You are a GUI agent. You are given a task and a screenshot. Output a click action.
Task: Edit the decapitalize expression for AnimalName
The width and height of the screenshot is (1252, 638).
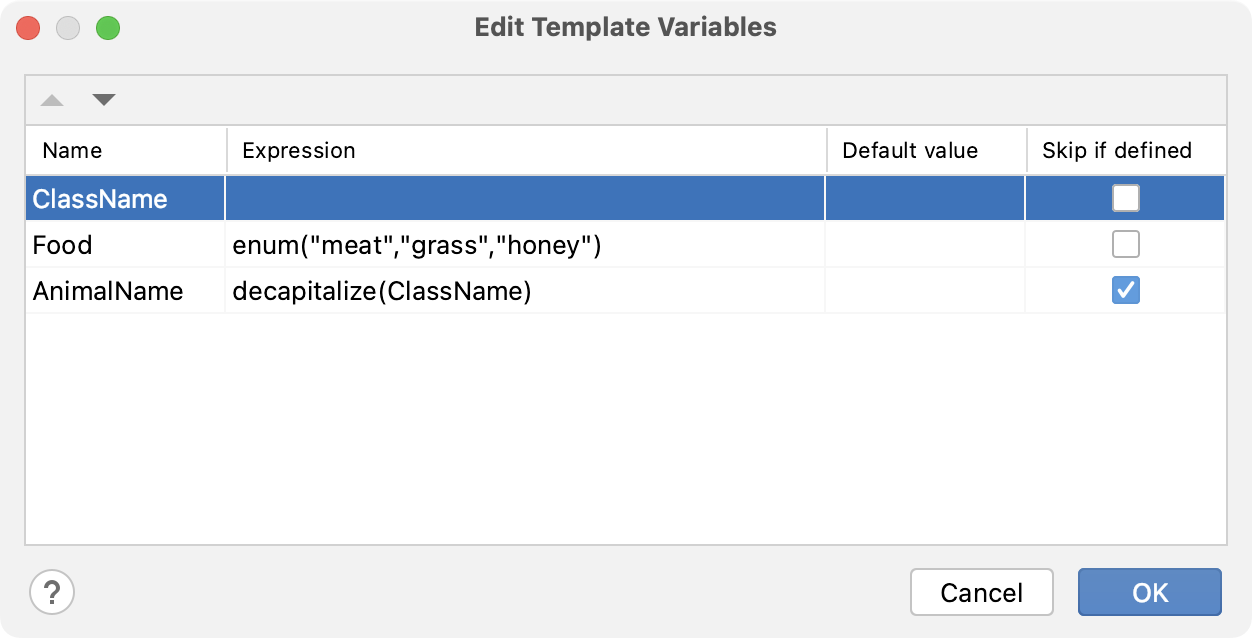[380, 290]
